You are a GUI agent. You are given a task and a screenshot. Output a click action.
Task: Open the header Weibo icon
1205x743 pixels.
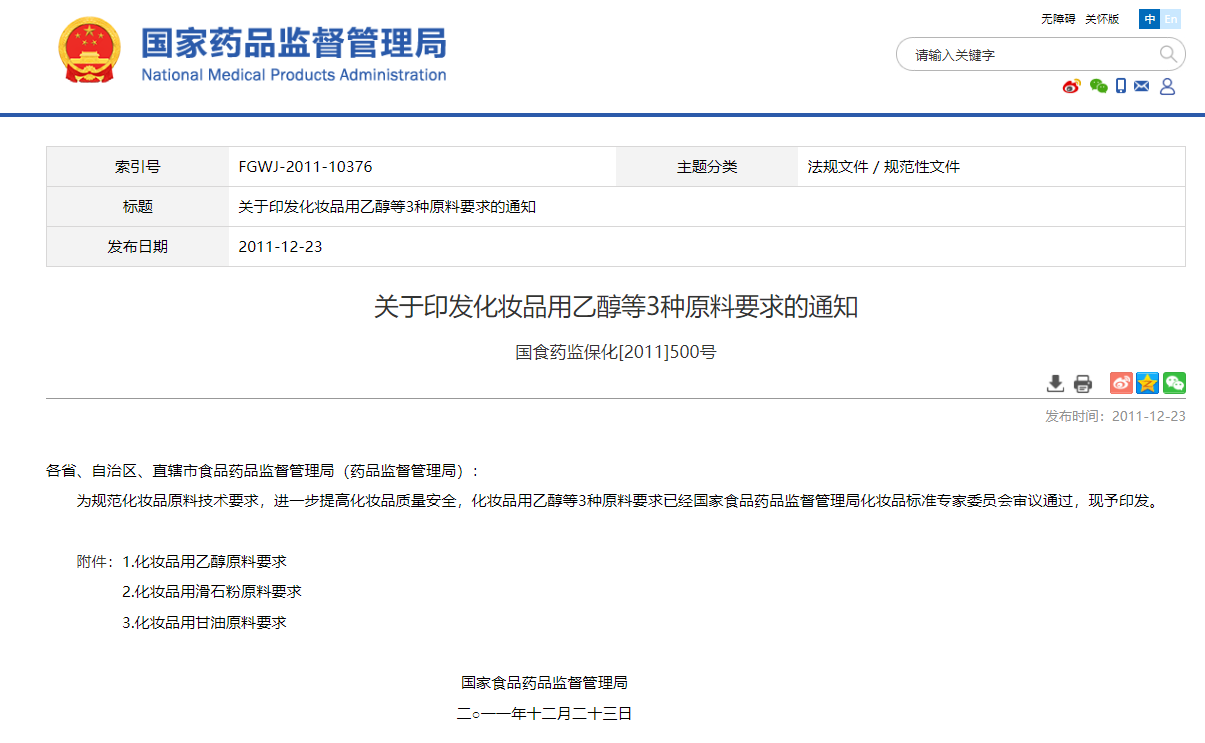tap(1071, 87)
